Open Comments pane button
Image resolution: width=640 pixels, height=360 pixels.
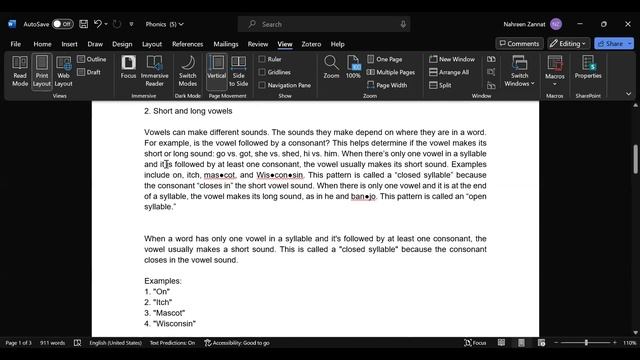[x=519, y=43]
